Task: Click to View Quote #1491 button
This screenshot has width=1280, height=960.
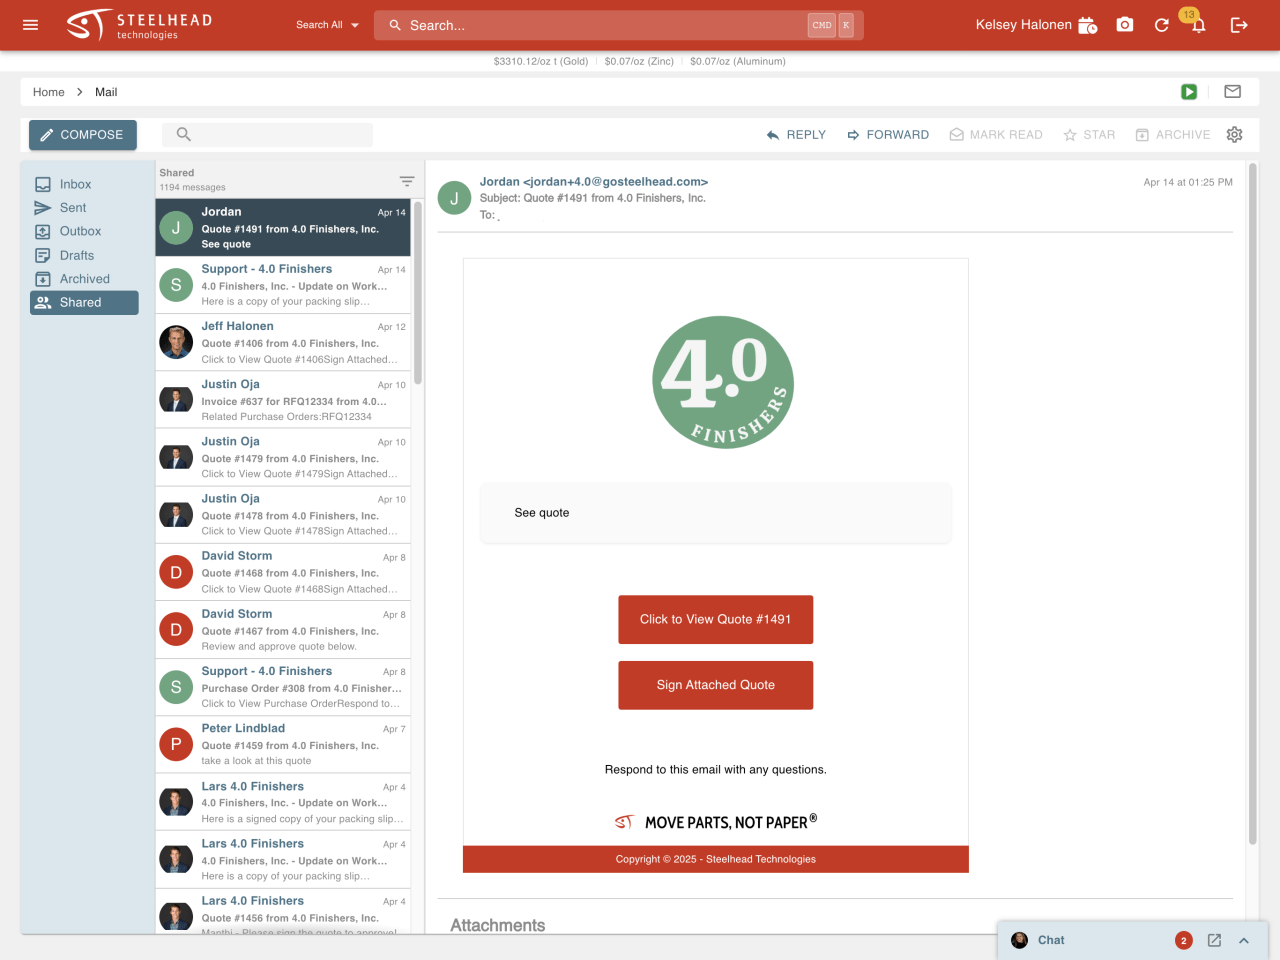Action: pos(715,620)
